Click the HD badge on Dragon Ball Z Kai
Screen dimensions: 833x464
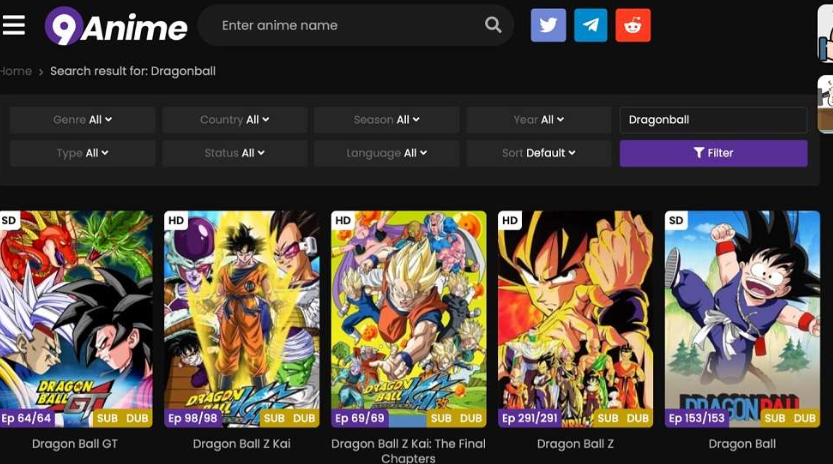(x=176, y=221)
